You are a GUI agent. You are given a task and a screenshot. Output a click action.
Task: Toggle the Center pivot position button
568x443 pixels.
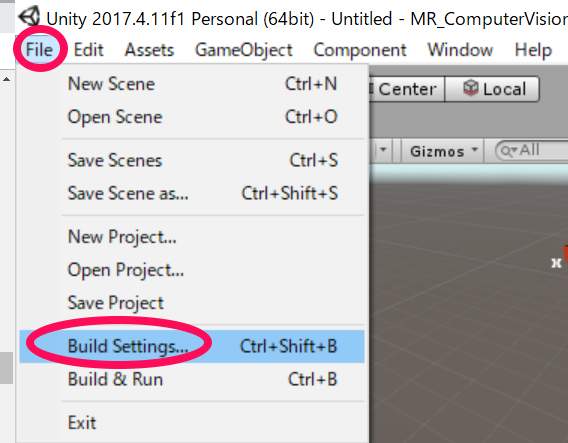[406, 89]
